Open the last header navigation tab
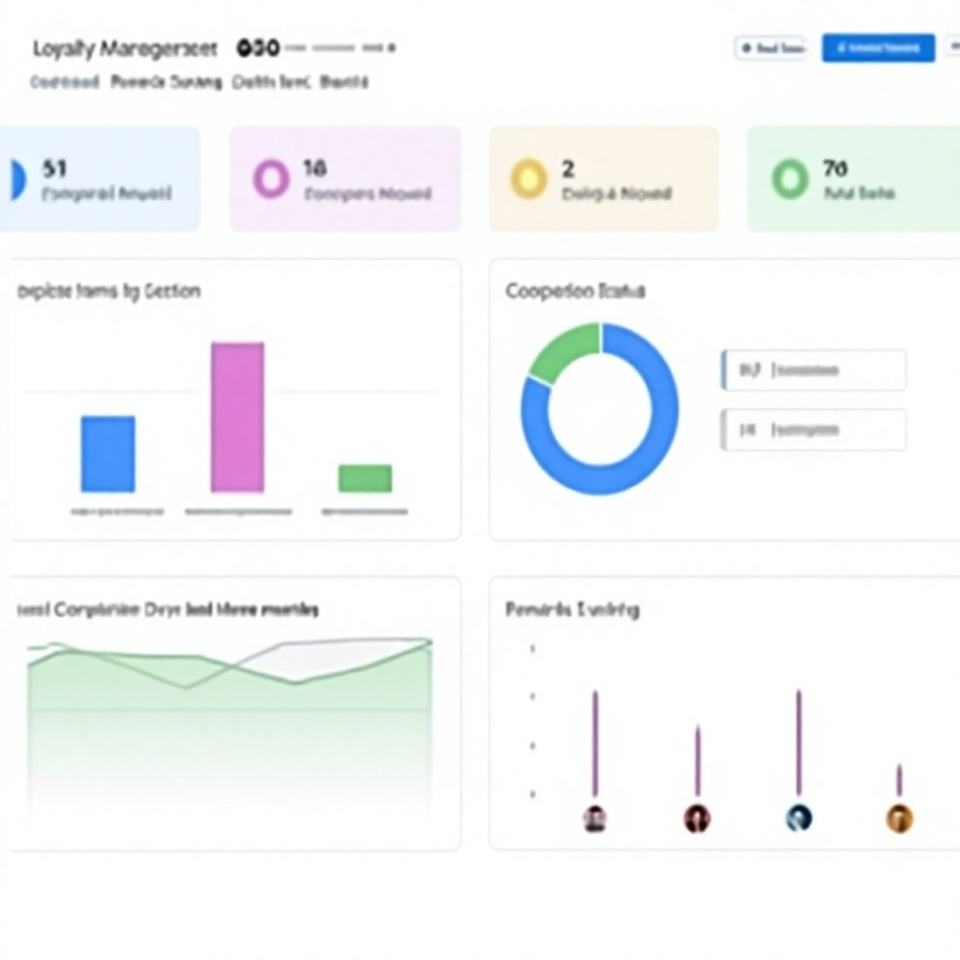Viewport: 960px width, 960px height. click(344, 82)
